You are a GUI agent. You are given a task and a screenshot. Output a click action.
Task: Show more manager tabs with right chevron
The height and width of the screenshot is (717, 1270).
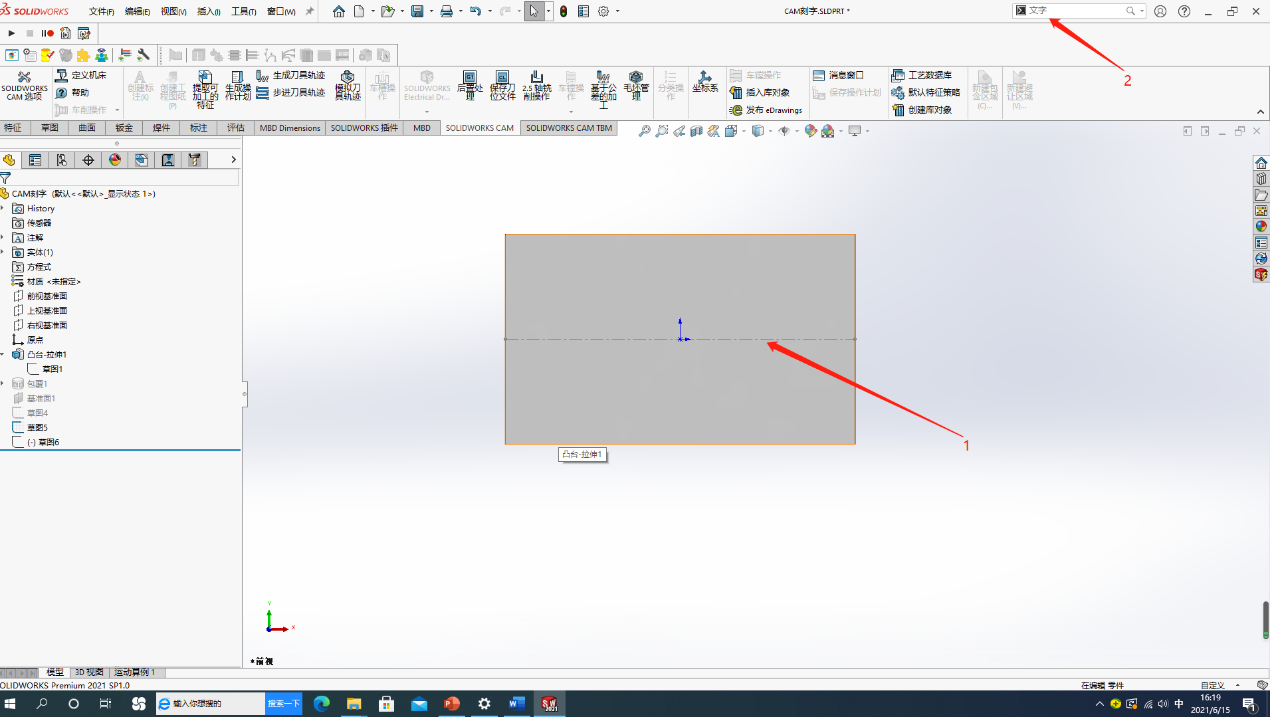click(233, 160)
